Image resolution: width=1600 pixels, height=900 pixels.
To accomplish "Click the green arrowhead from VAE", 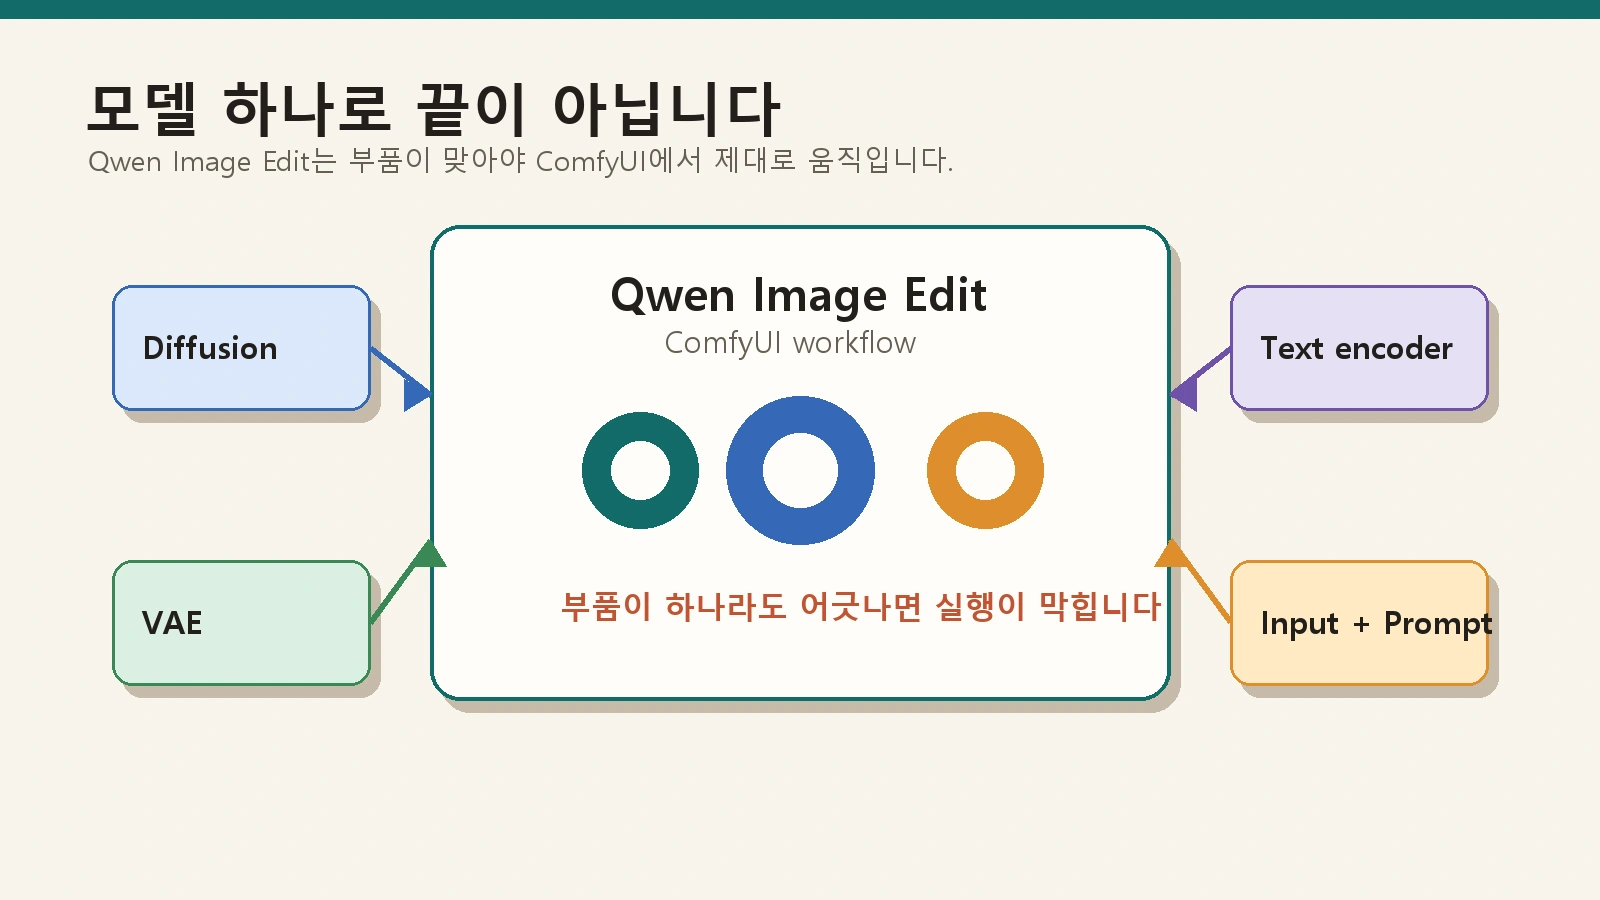I will click(x=428, y=553).
